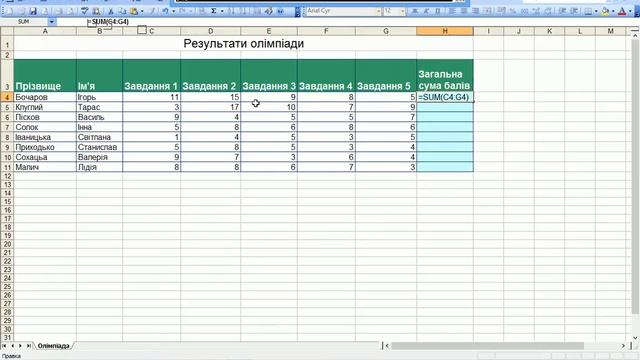Image resolution: width=640 pixels, height=360 pixels.
Task: Go to first sheet with tab navigation arrow
Action: [4, 346]
